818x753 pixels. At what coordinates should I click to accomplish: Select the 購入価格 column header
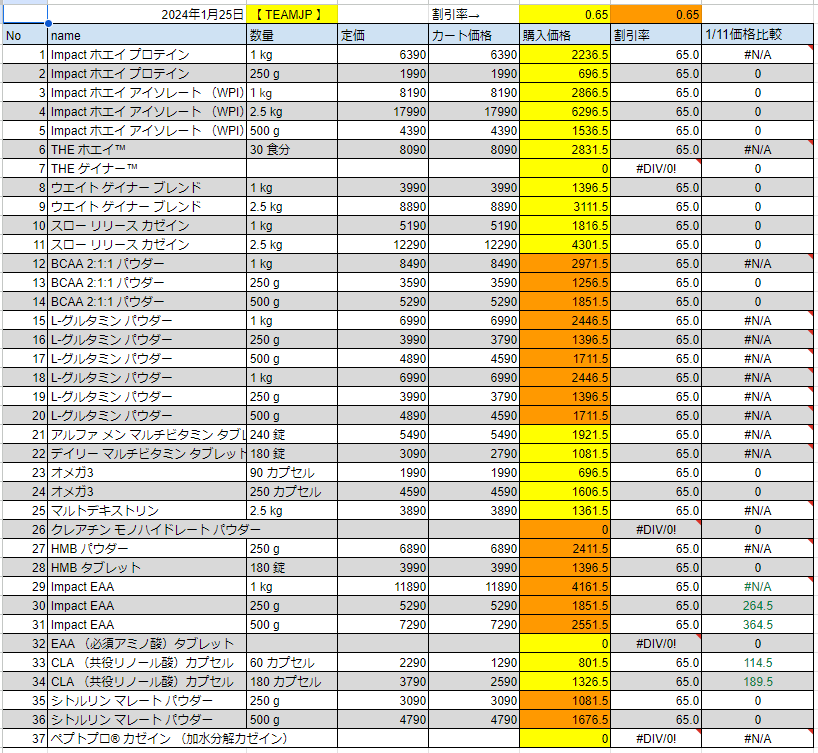[x=565, y=35]
